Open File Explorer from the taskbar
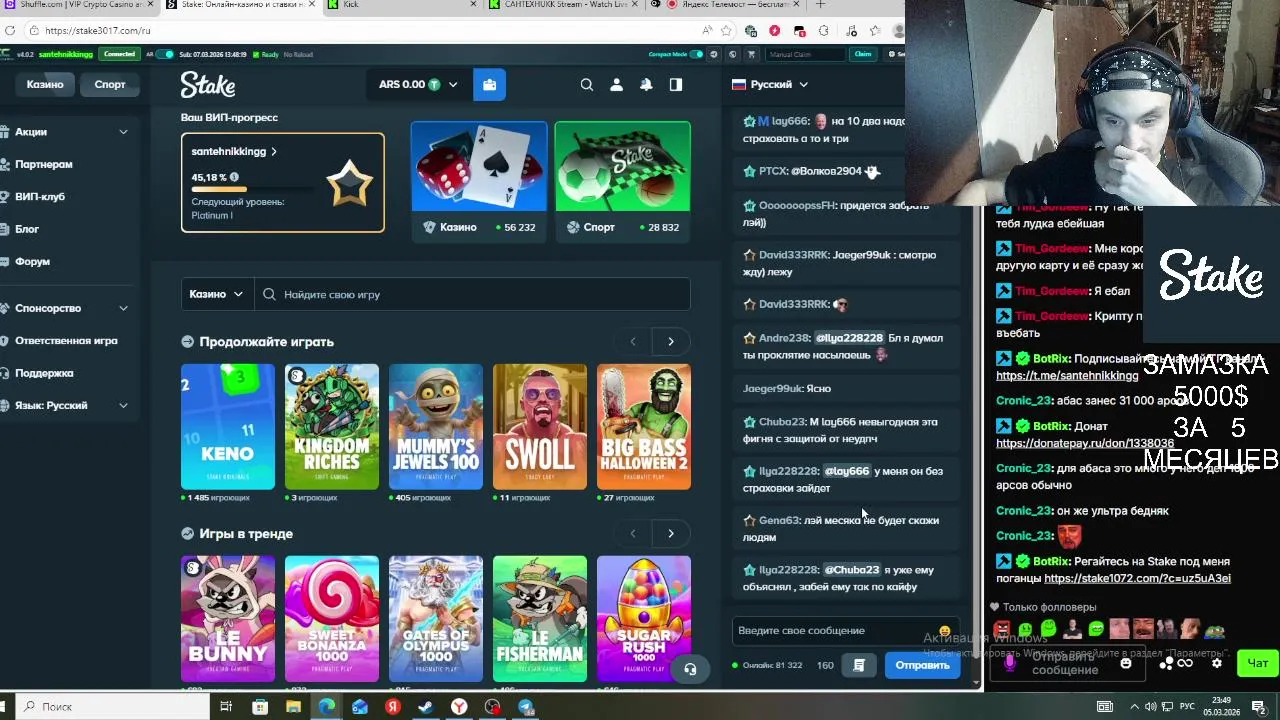Screen dimensions: 1280x720 pyautogui.click(x=293, y=707)
